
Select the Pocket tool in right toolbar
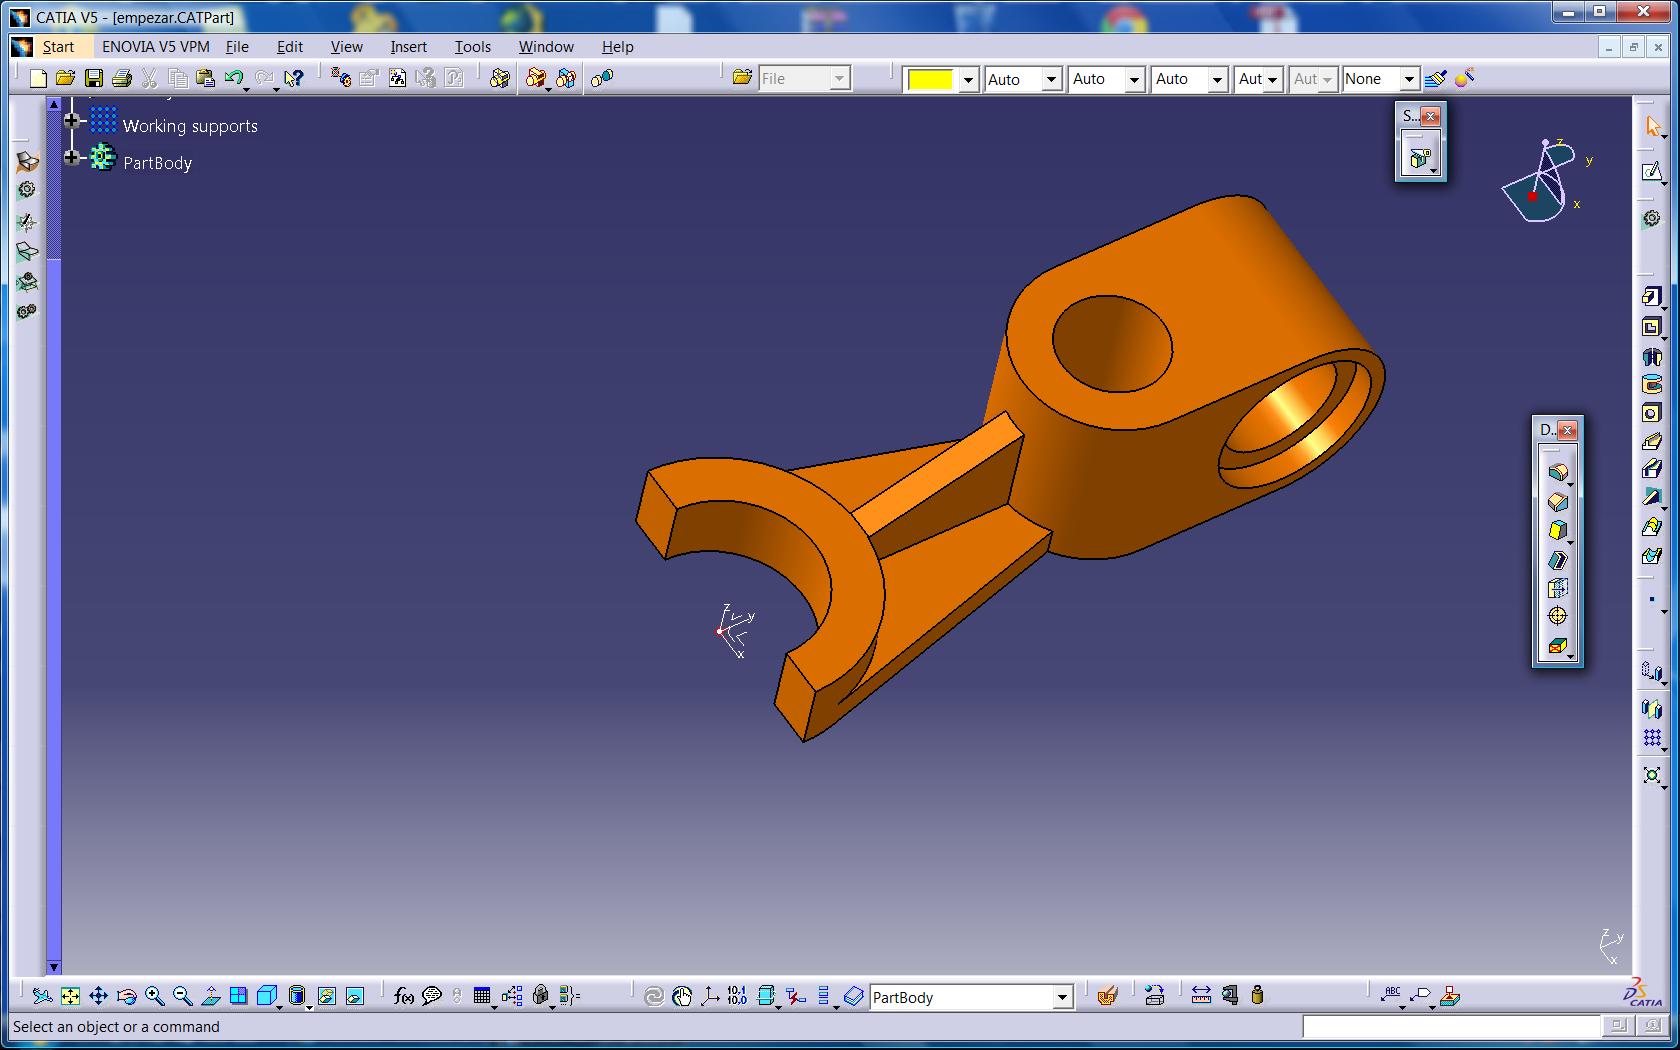pyautogui.click(x=1651, y=327)
